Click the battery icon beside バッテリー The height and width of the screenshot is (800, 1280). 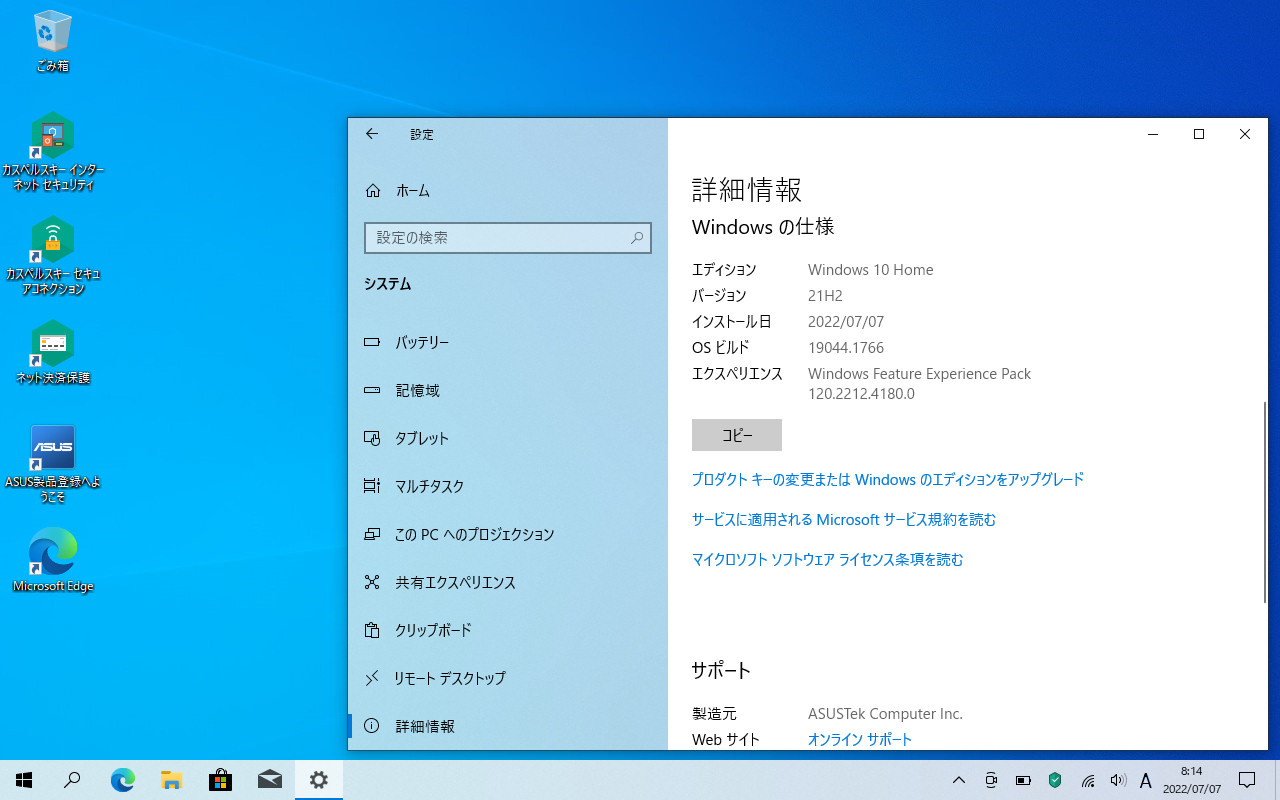[x=372, y=342]
